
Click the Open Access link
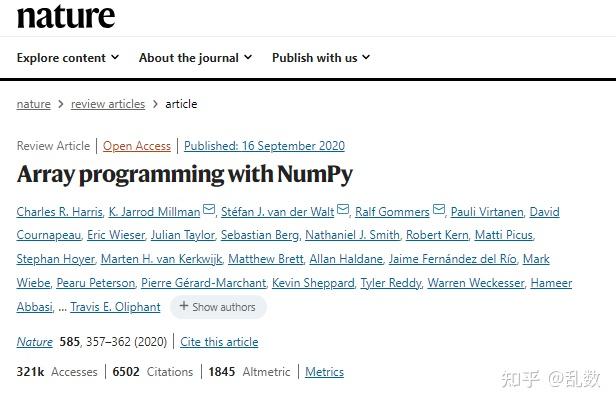coord(137,146)
